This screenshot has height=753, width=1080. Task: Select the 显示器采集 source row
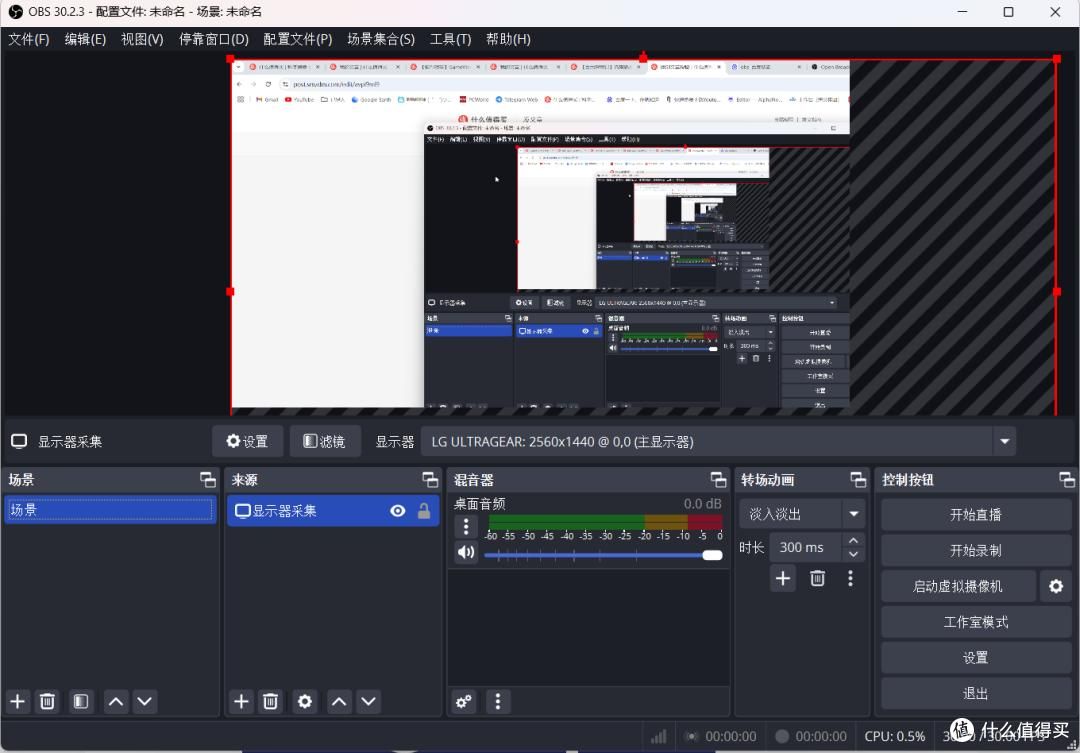click(x=333, y=510)
